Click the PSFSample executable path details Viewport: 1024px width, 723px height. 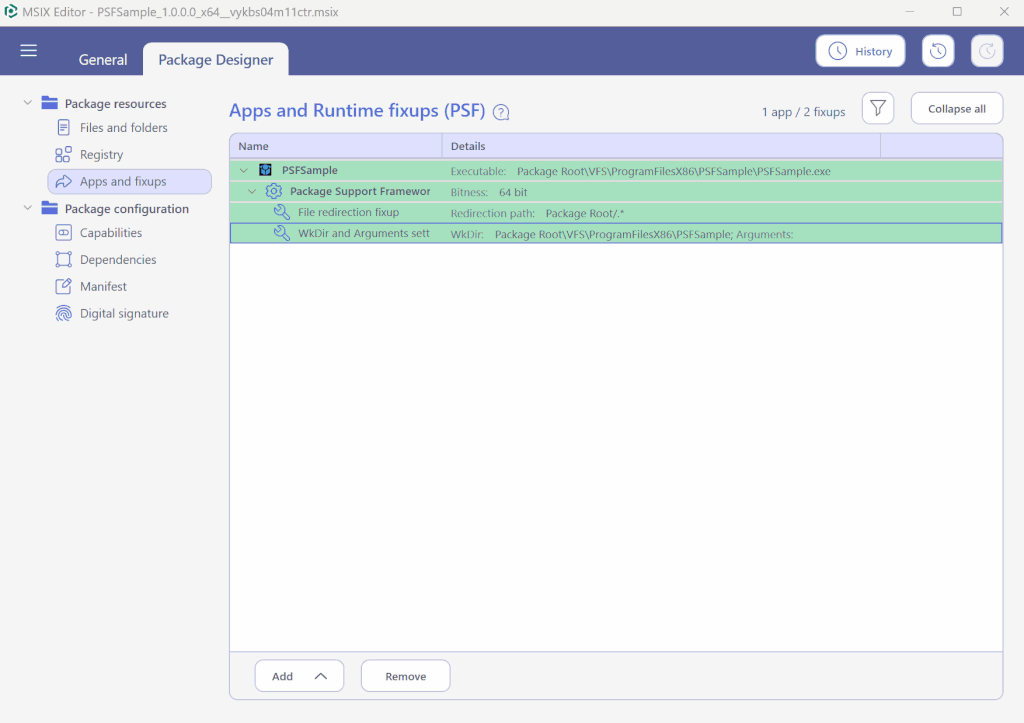click(x=640, y=171)
